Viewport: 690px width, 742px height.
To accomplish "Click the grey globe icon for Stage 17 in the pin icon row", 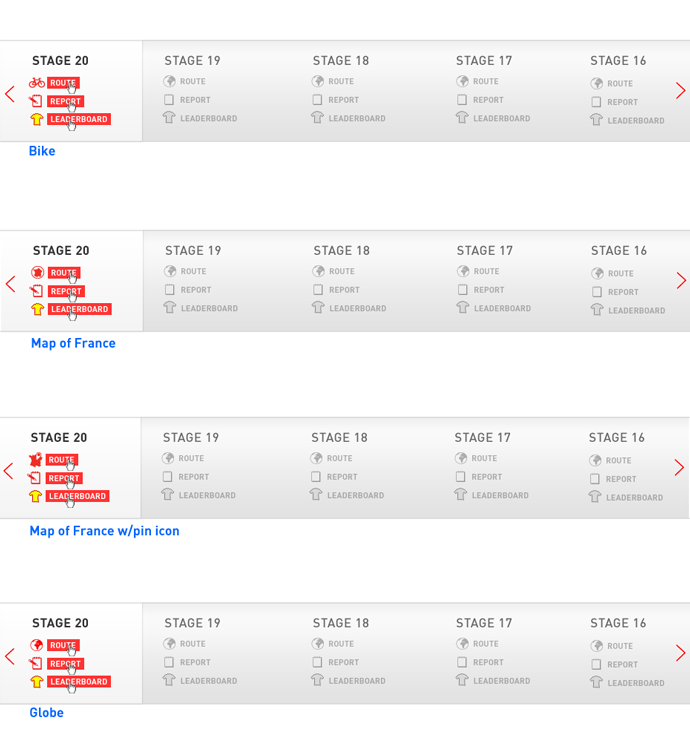I will (461, 458).
